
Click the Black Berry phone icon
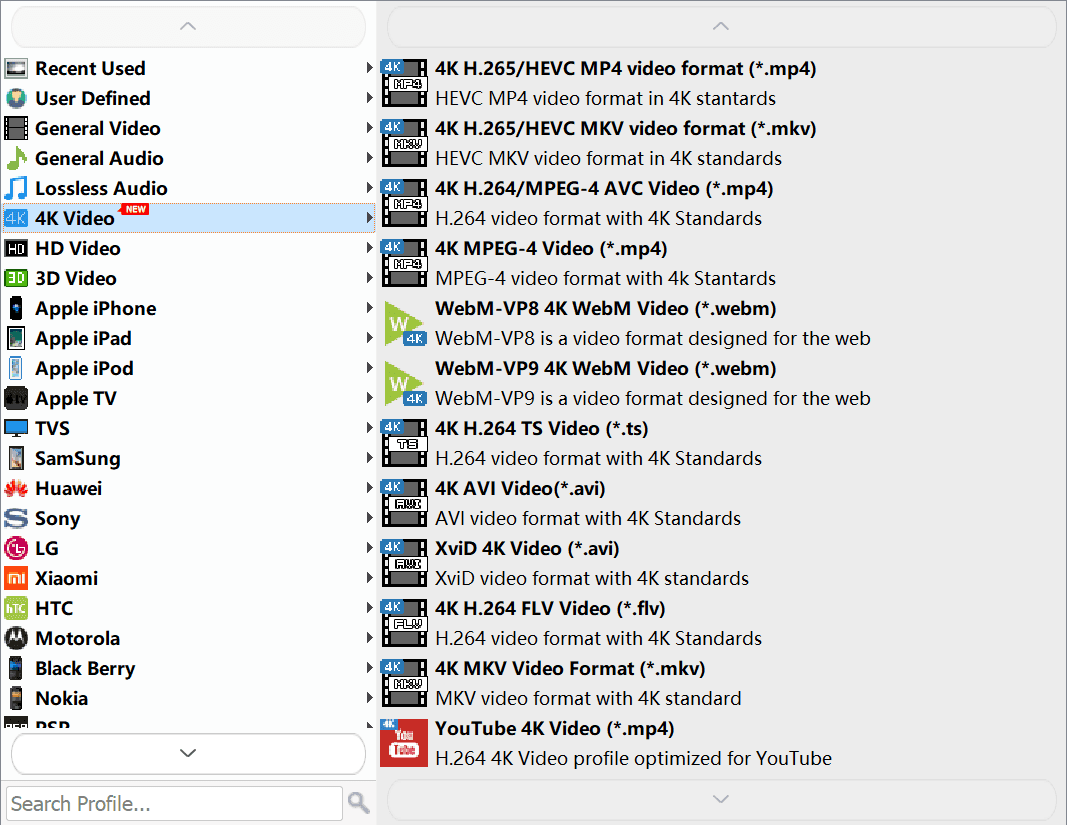16,668
